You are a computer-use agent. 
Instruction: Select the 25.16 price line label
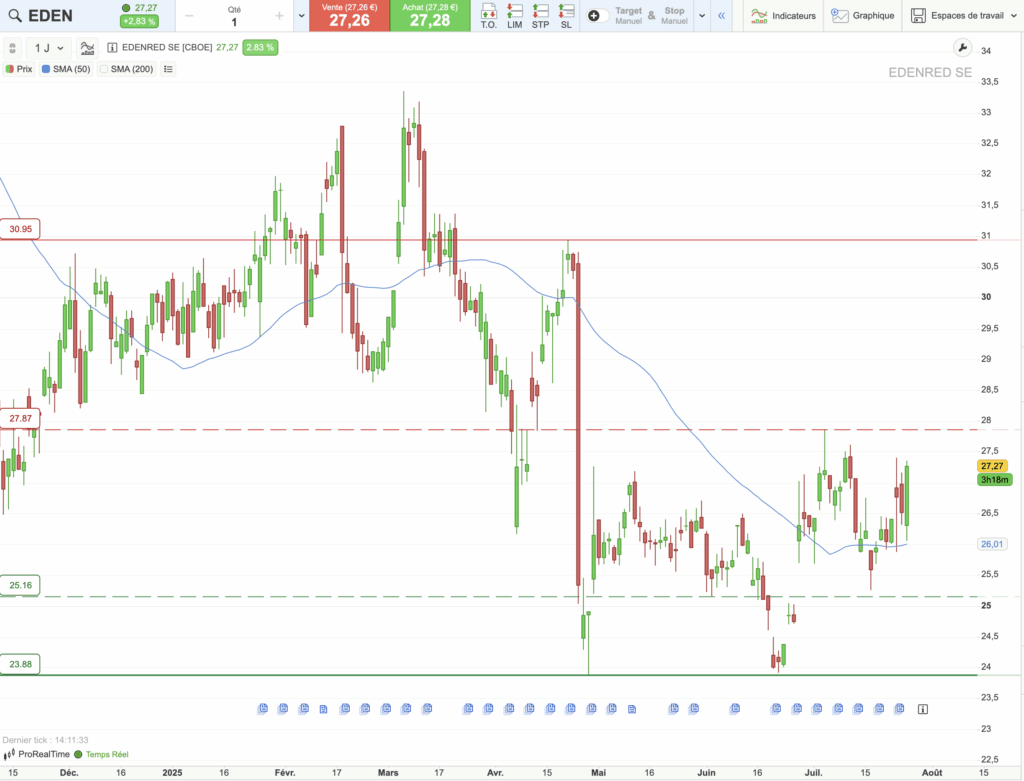[20, 585]
